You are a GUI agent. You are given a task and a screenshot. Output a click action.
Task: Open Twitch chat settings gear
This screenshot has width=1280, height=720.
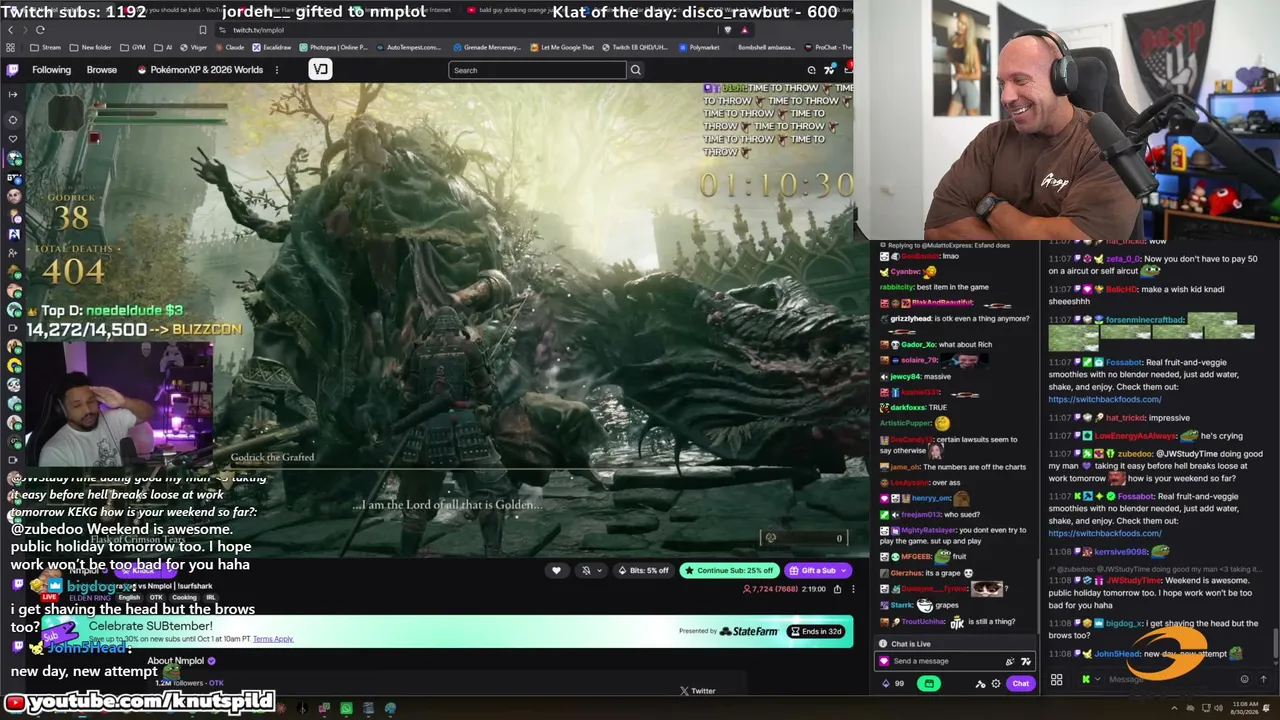pos(995,684)
